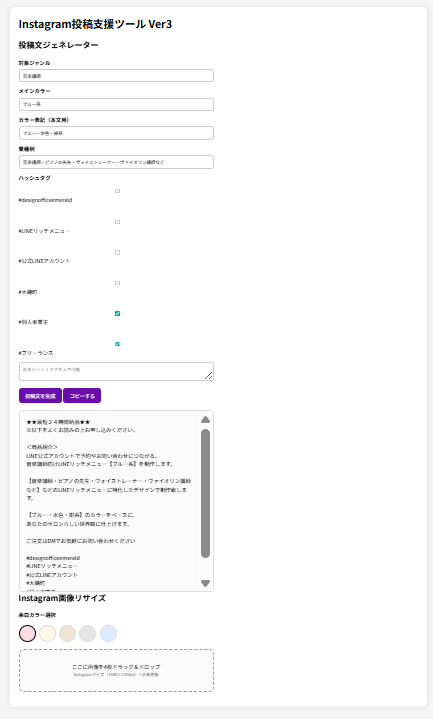Click the カラー表記（本文用） input field
The image size is (433, 719).
click(x=116, y=133)
